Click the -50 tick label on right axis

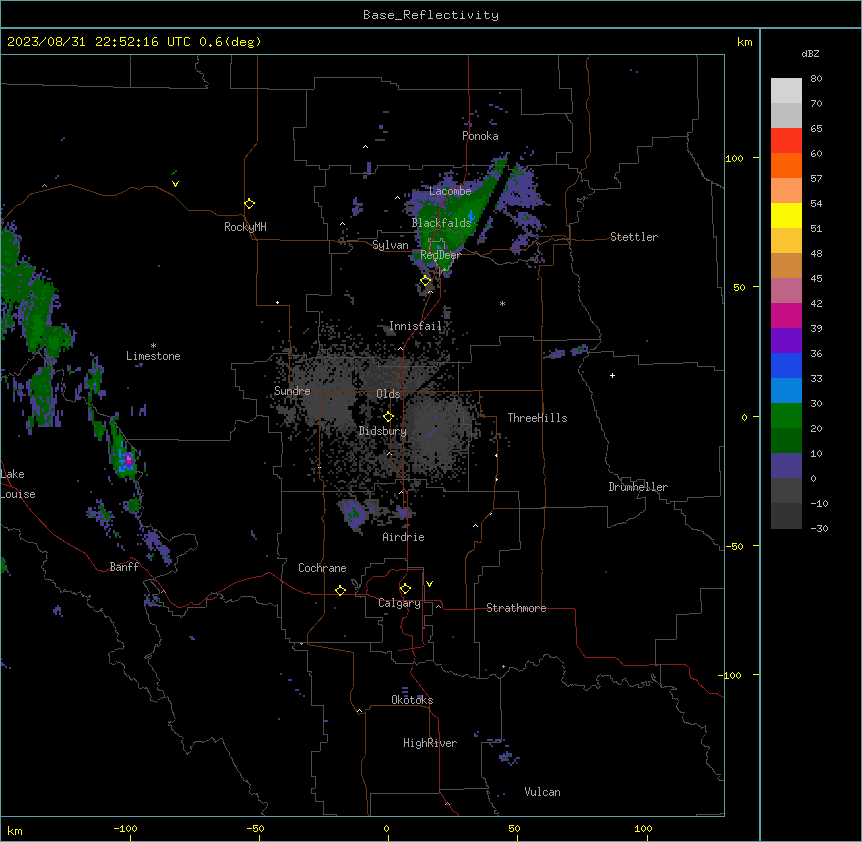735,546
